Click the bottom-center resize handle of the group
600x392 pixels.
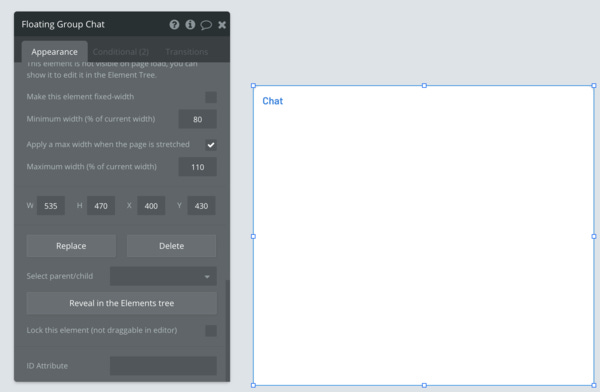(424, 385)
